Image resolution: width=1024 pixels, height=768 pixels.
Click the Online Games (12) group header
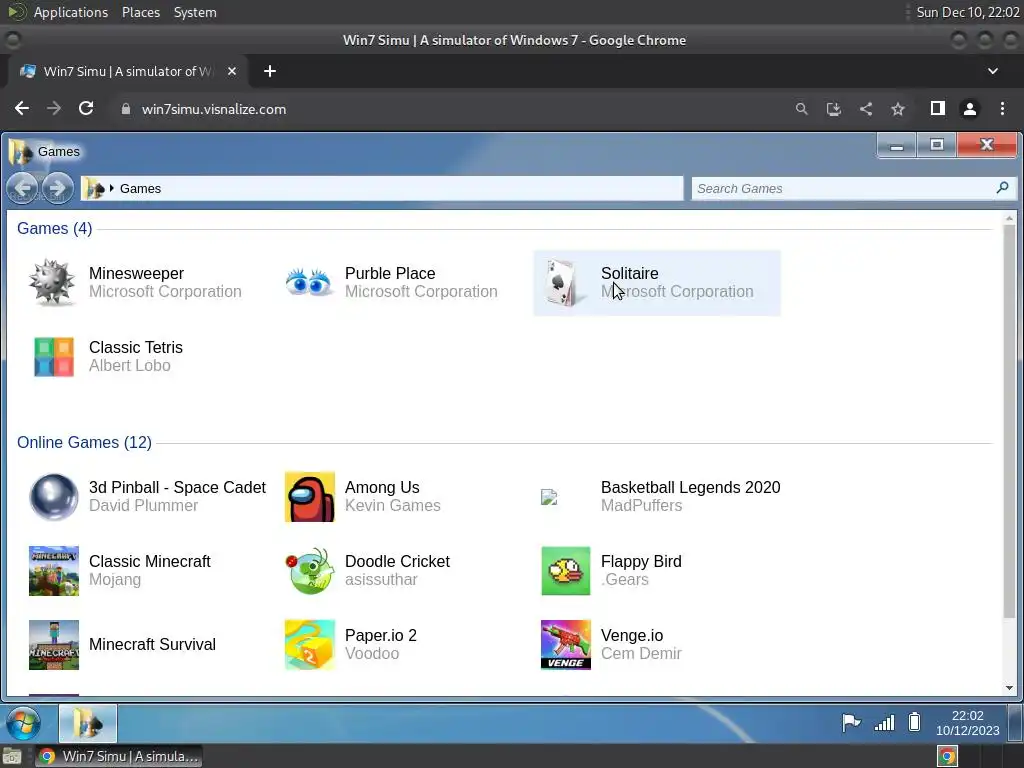(84, 442)
